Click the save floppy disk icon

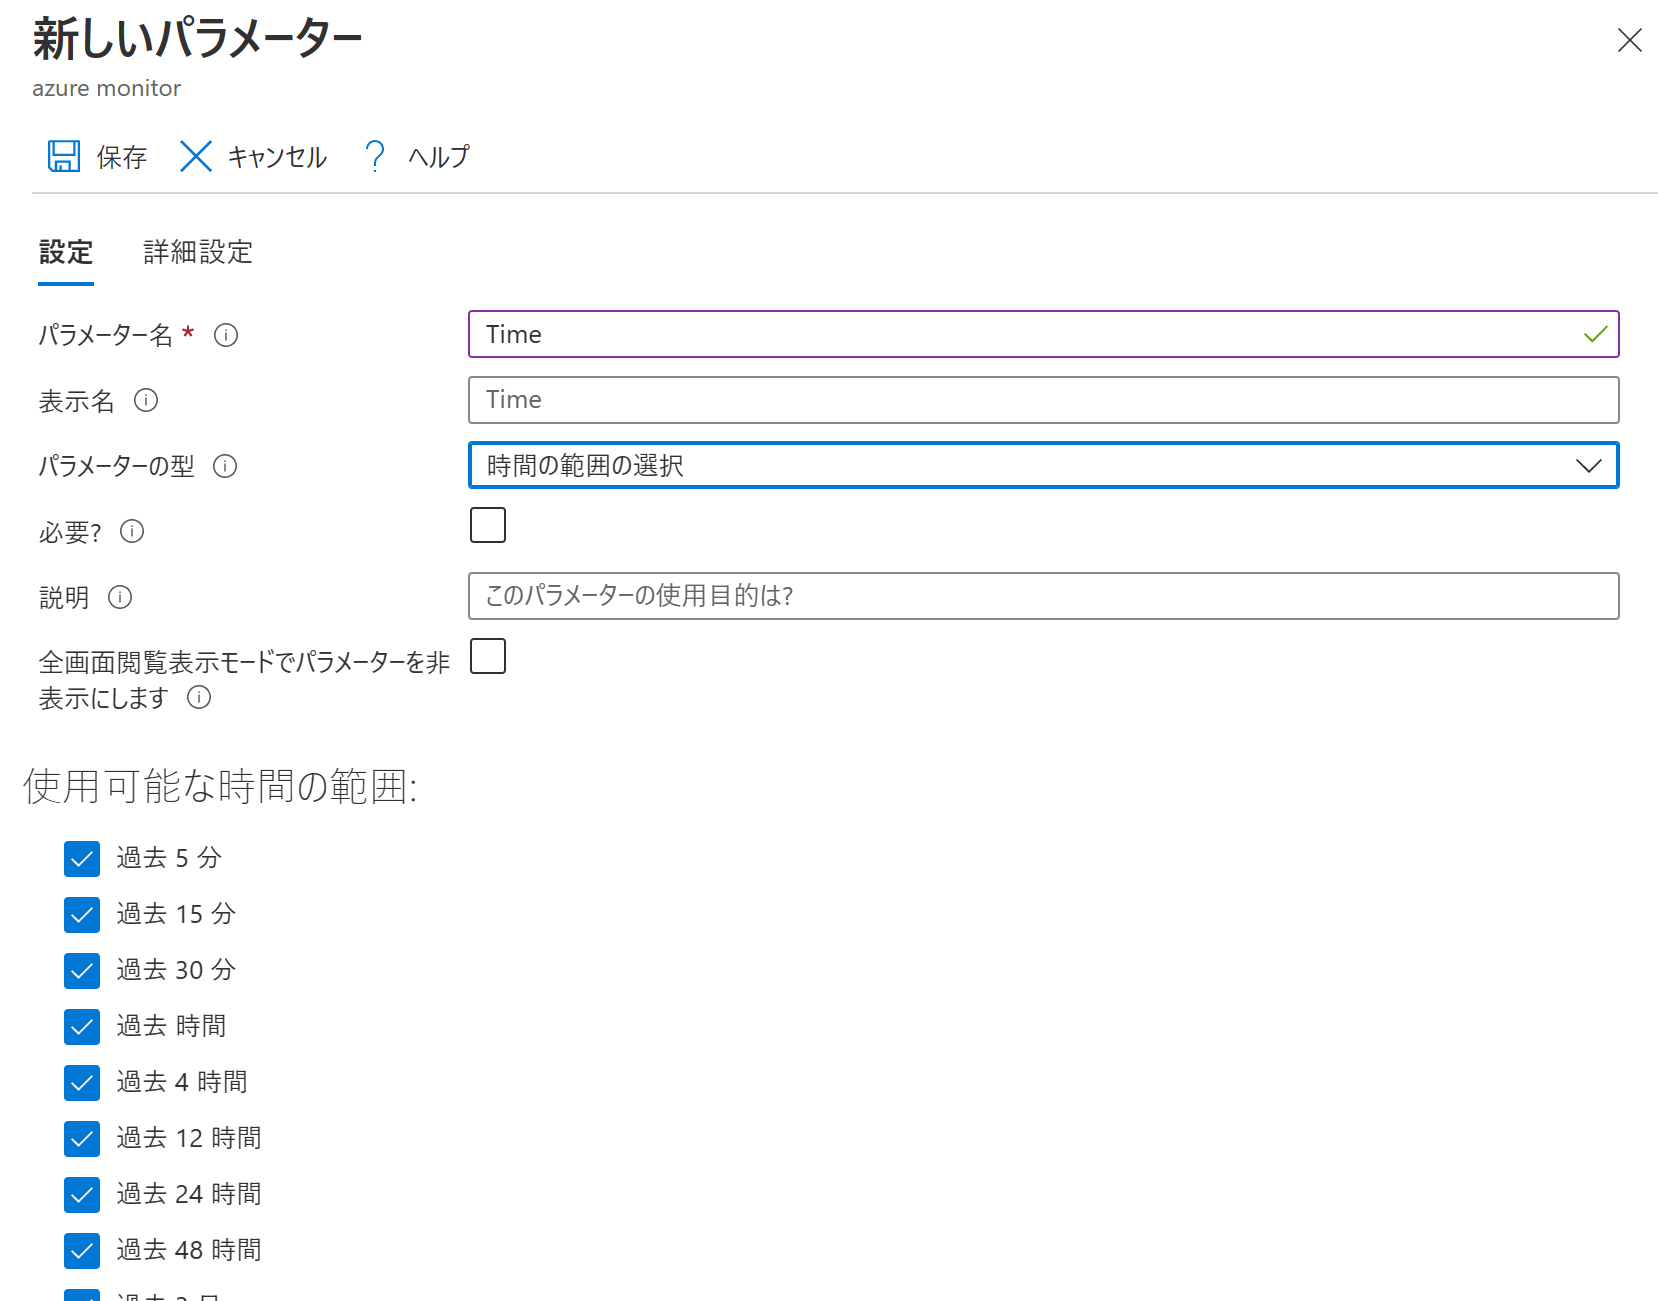click(64, 156)
